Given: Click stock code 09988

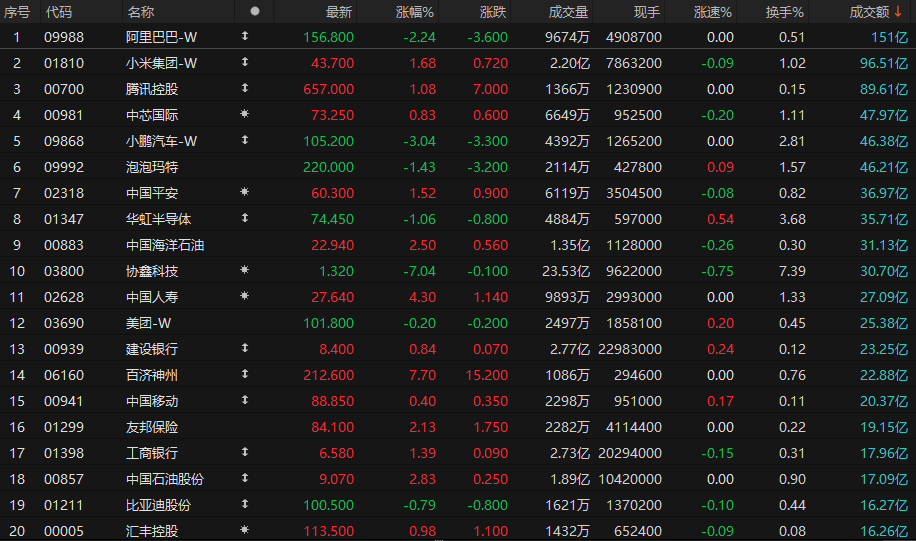Looking at the screenshot, I should point(64,37).
